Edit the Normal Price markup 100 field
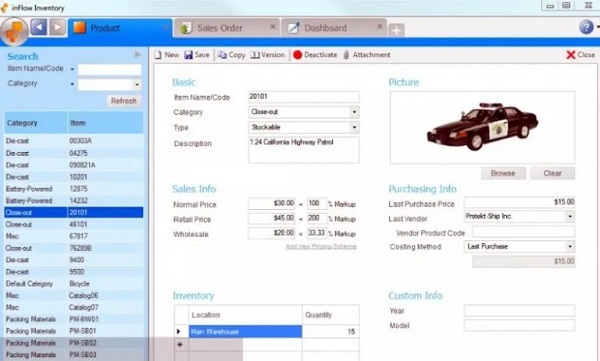Image resolution: width=600 pixels, height=361 pixels. [317, 203]
